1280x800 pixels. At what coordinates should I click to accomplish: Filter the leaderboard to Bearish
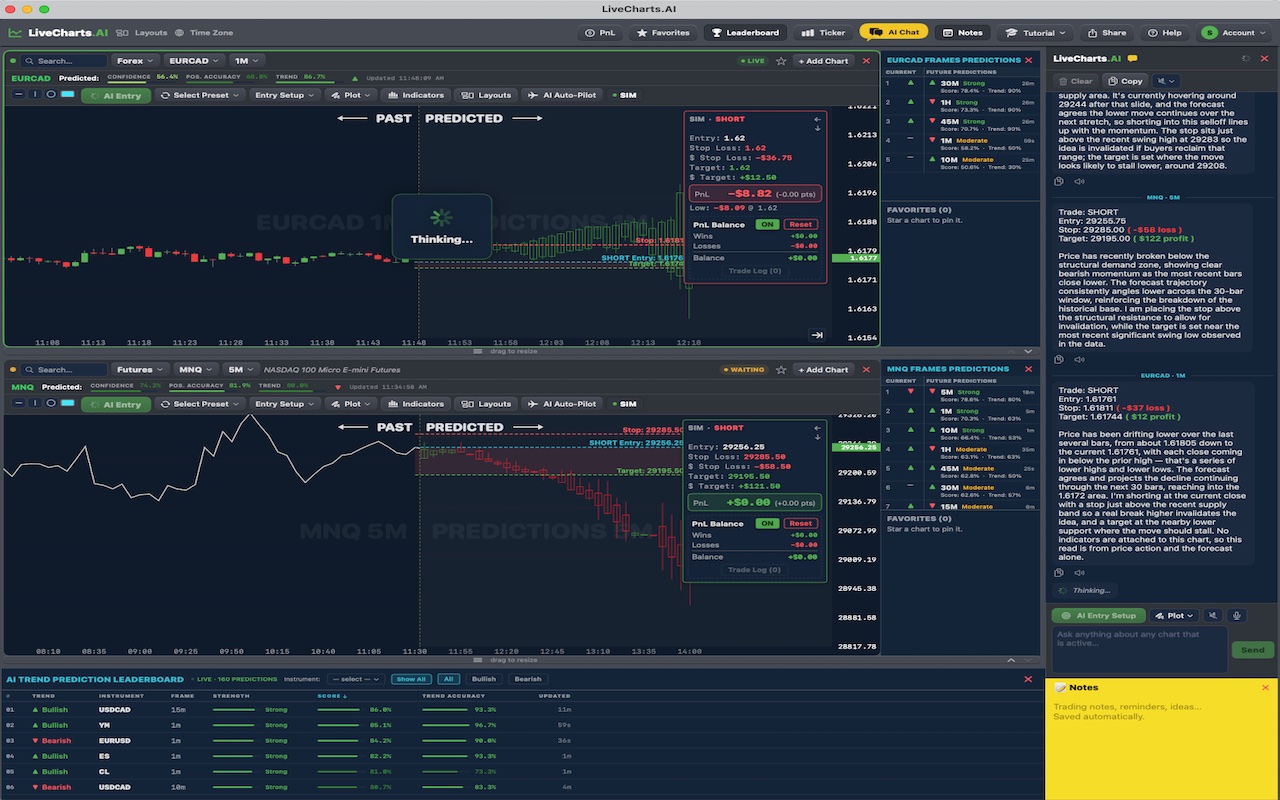pos(527,679)
